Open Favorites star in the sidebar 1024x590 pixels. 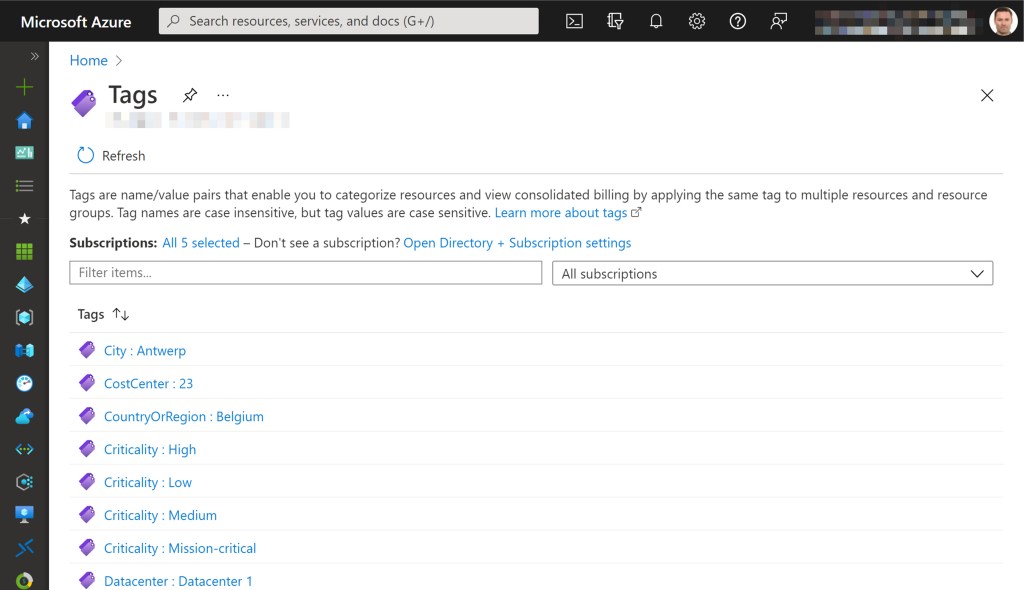click(24, 218)
